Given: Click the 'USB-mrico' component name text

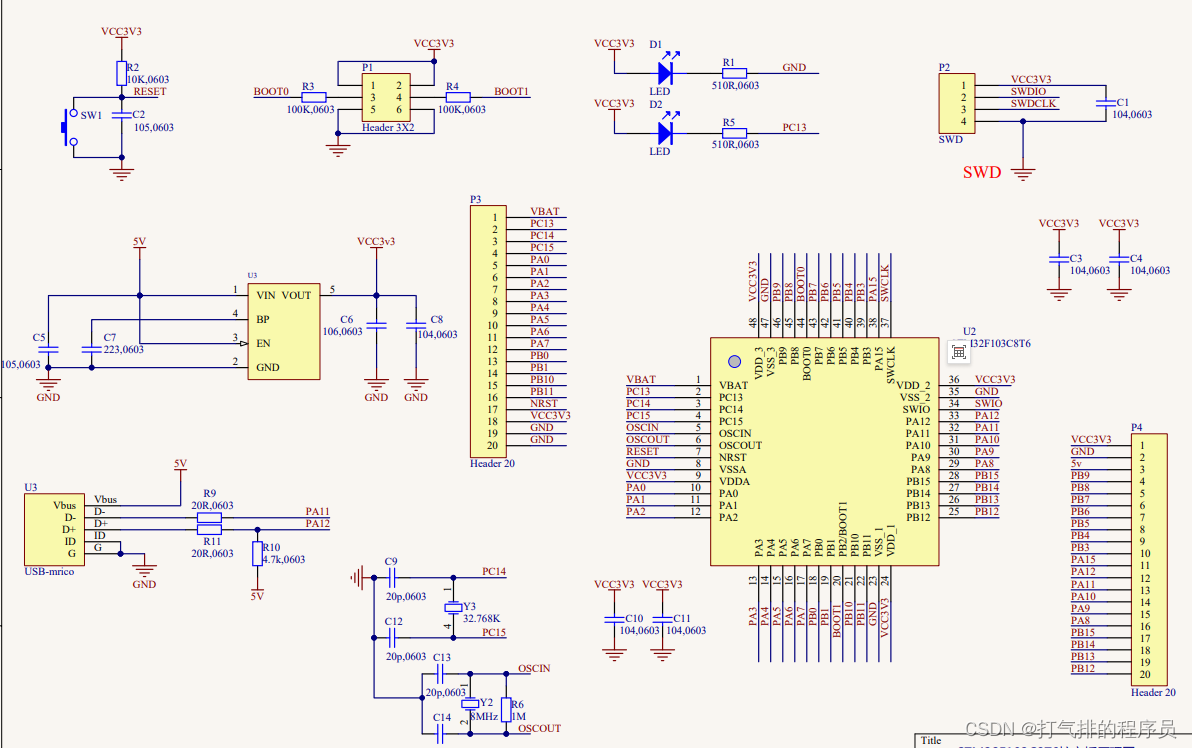Looking at the screenshot, I should (49, 572).
